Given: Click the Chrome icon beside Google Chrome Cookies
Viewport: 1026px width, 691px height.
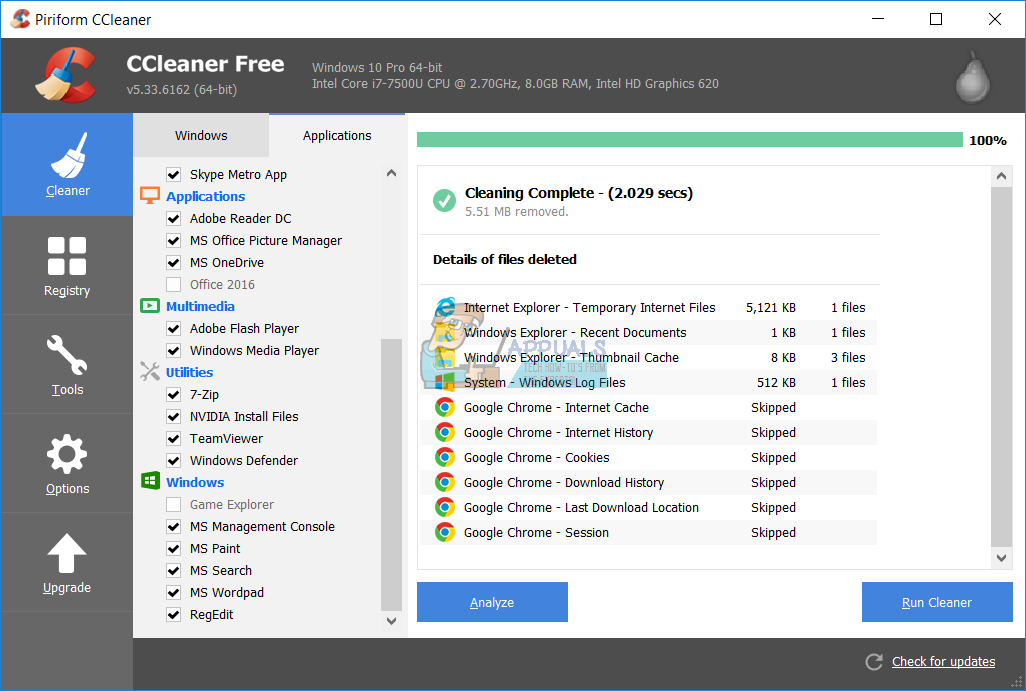Looking at the screenshot, I should coord(445,457).
